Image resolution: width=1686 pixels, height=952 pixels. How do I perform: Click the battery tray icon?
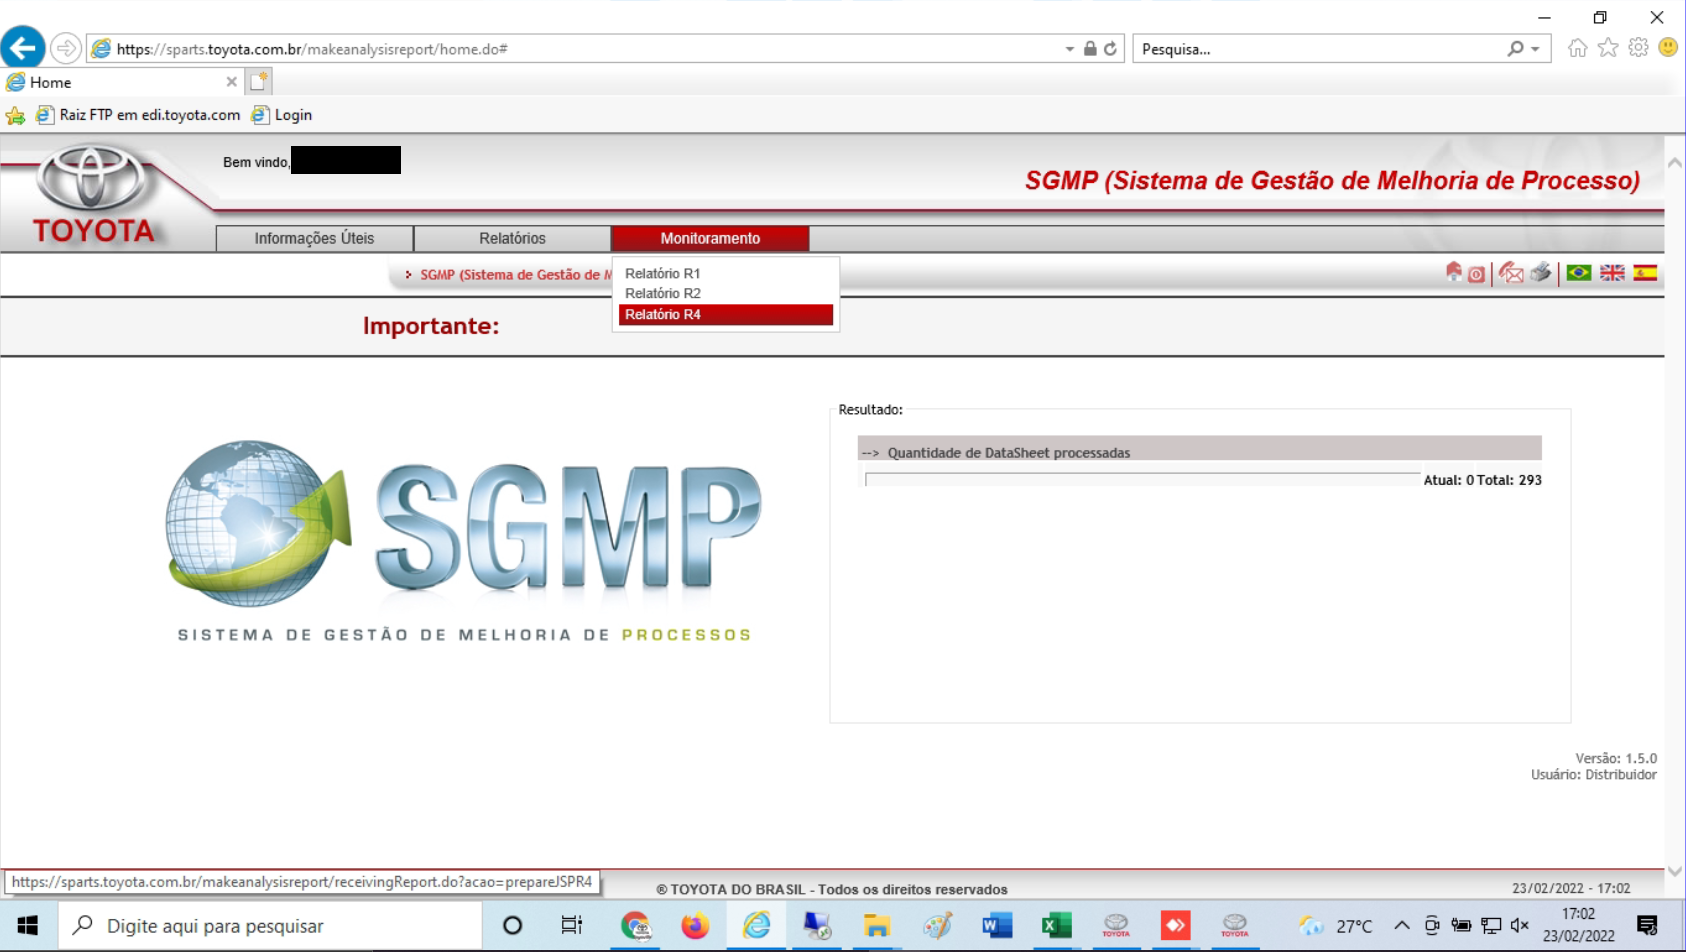pos(1461,926)
